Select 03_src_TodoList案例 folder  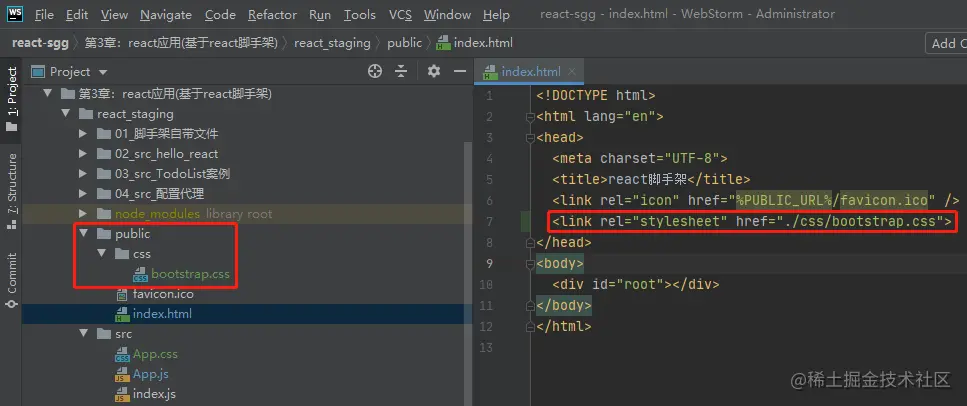coord(172,174)
